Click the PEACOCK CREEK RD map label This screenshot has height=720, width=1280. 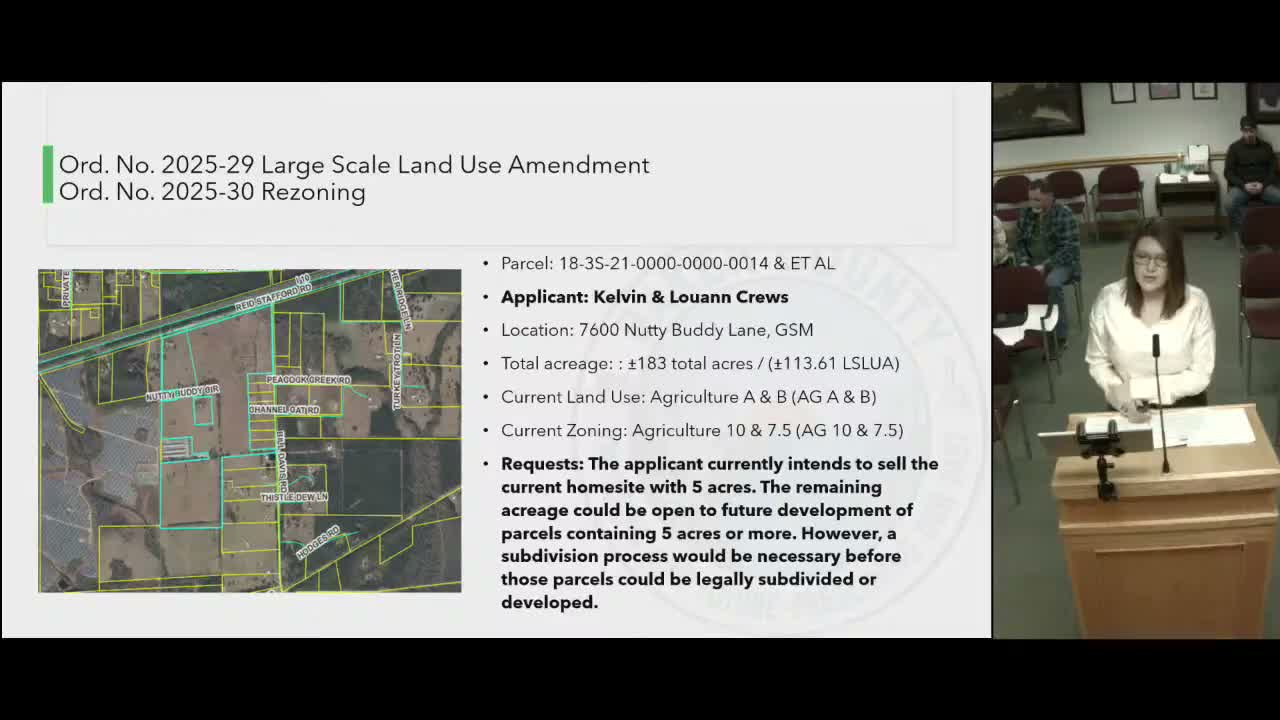click(308, 381)
